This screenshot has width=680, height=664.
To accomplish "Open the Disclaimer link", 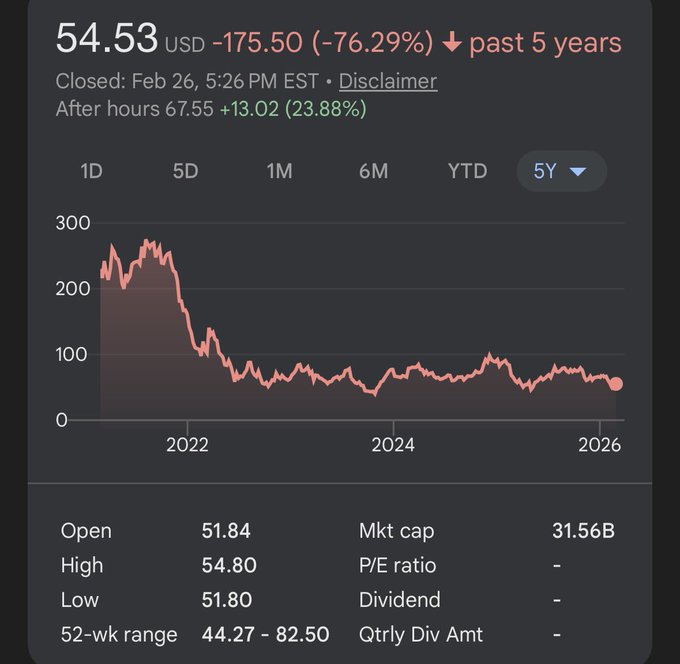I will coord(388,81).
